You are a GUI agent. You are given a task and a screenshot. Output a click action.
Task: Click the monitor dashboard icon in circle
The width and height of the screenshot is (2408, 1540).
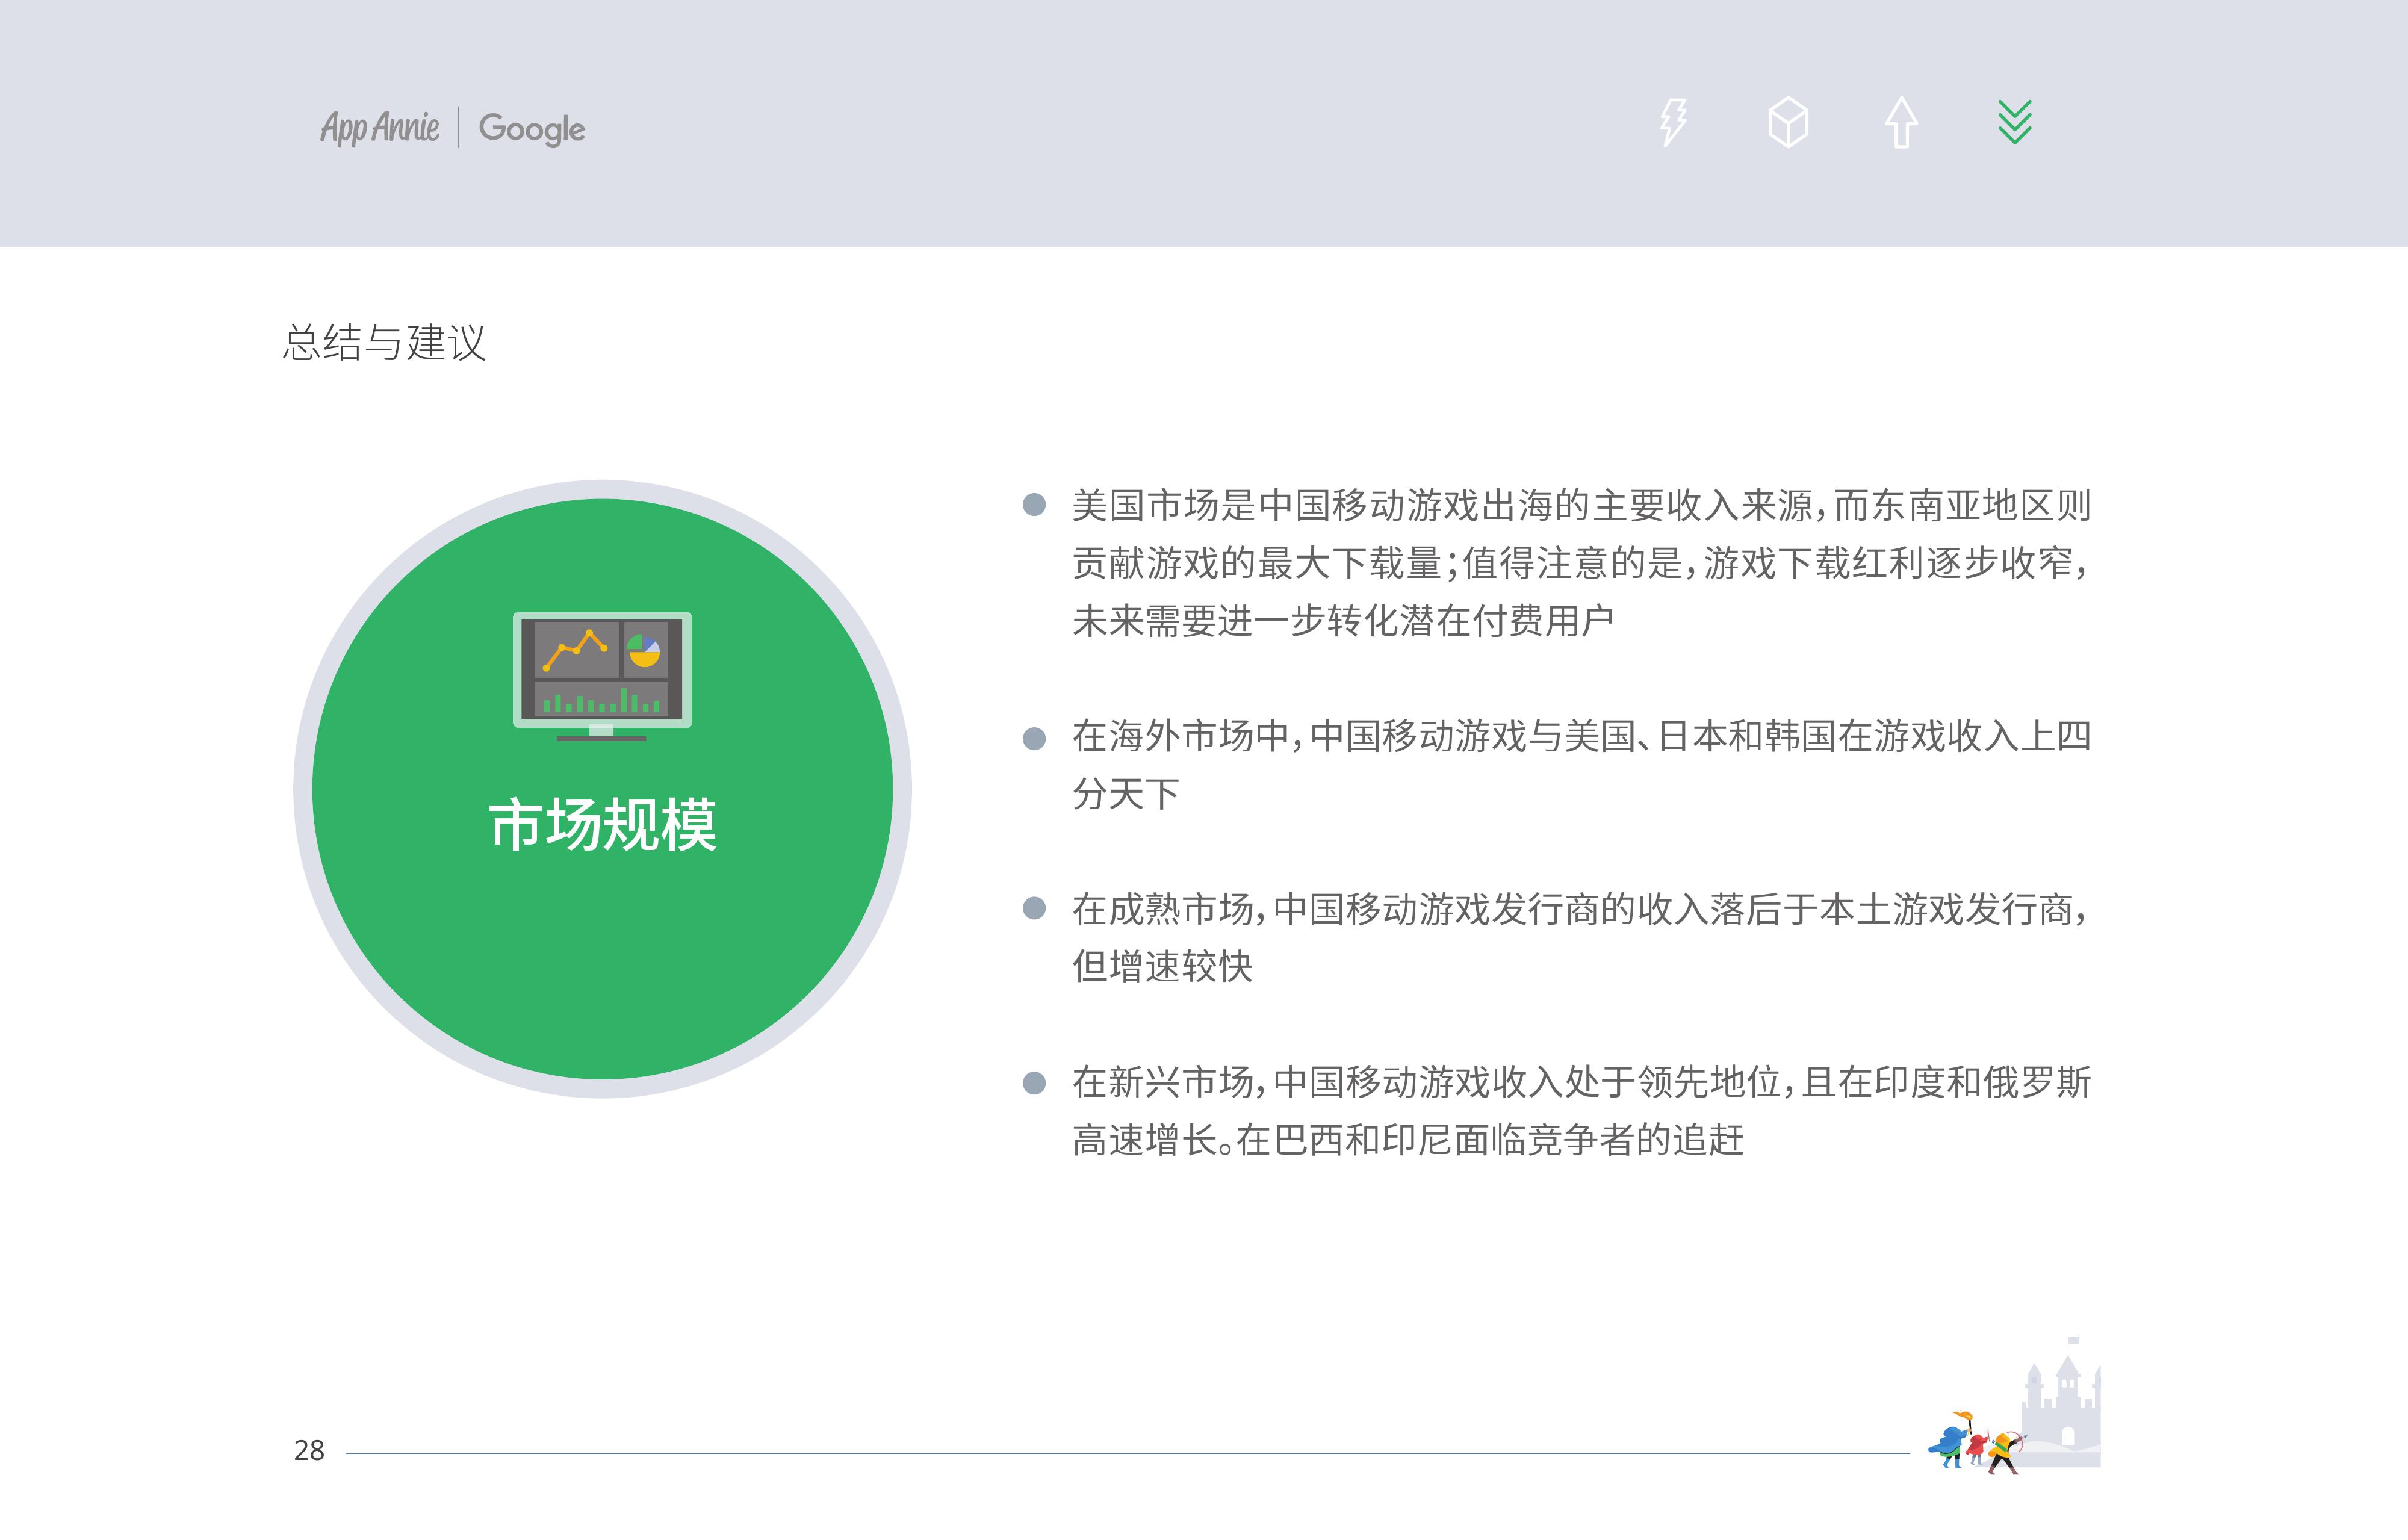tap(602, 676)
